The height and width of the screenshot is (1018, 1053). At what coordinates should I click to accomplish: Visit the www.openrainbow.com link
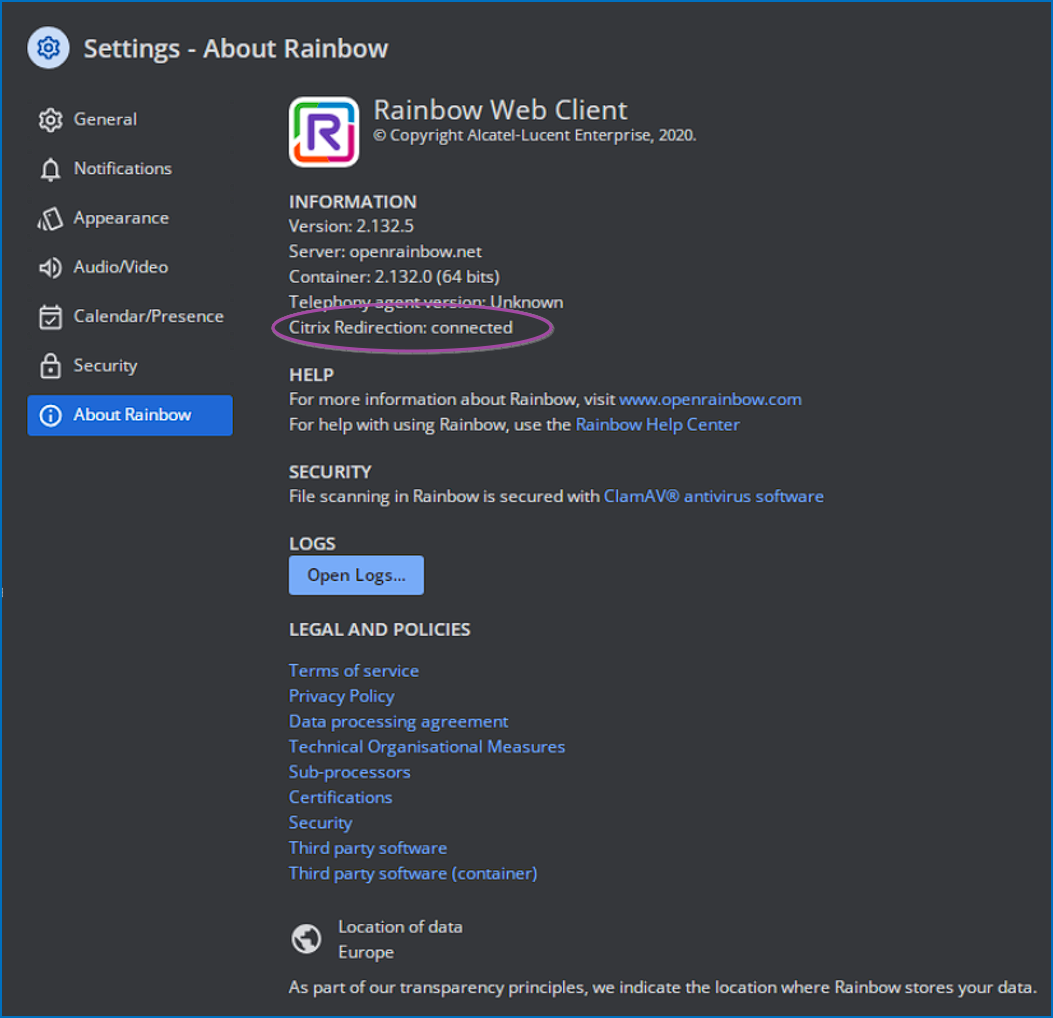click(x=710, y=399)
